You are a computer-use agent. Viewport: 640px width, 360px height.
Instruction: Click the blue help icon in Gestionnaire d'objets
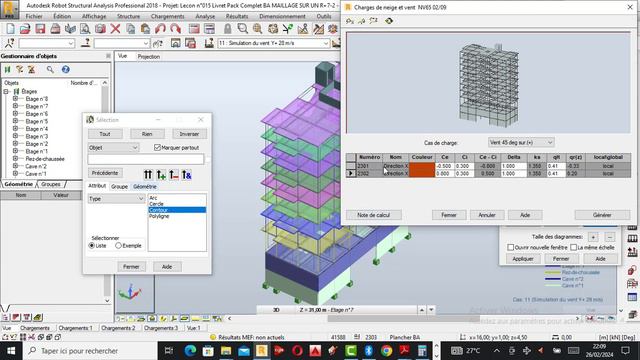click(66, 70)
